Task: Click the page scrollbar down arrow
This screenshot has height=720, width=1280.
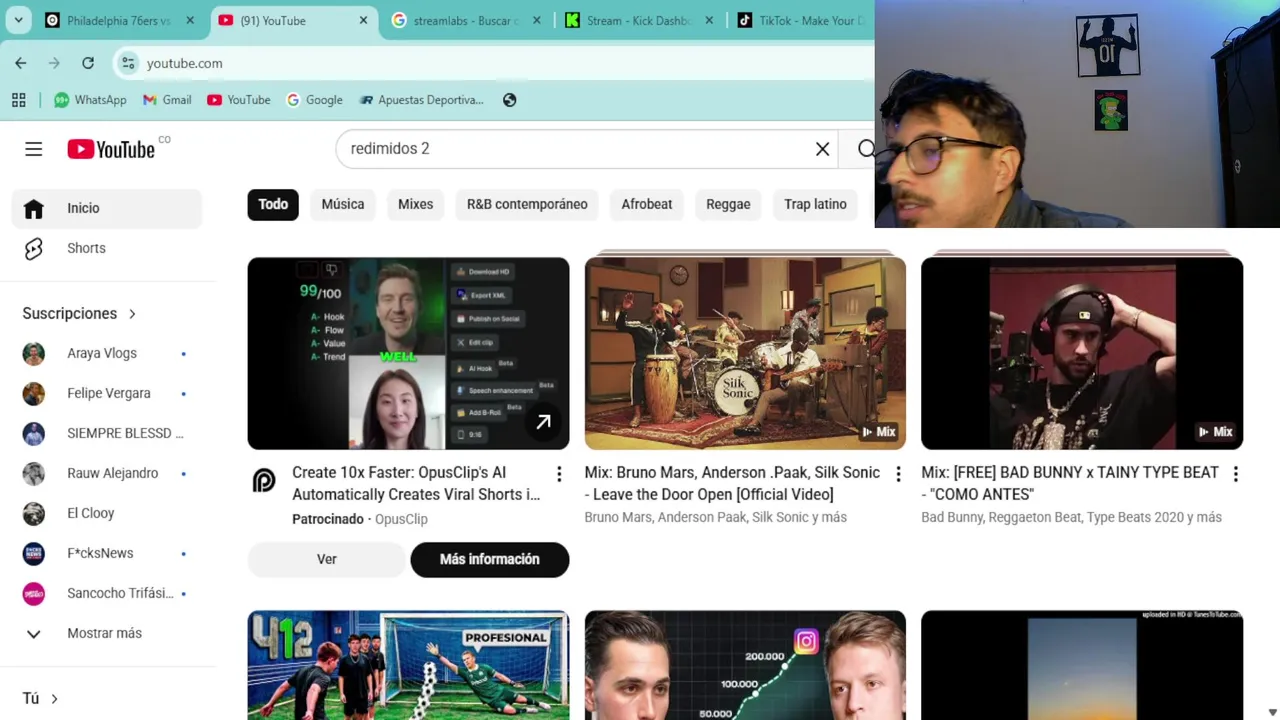Action: tap(1272, 712)
